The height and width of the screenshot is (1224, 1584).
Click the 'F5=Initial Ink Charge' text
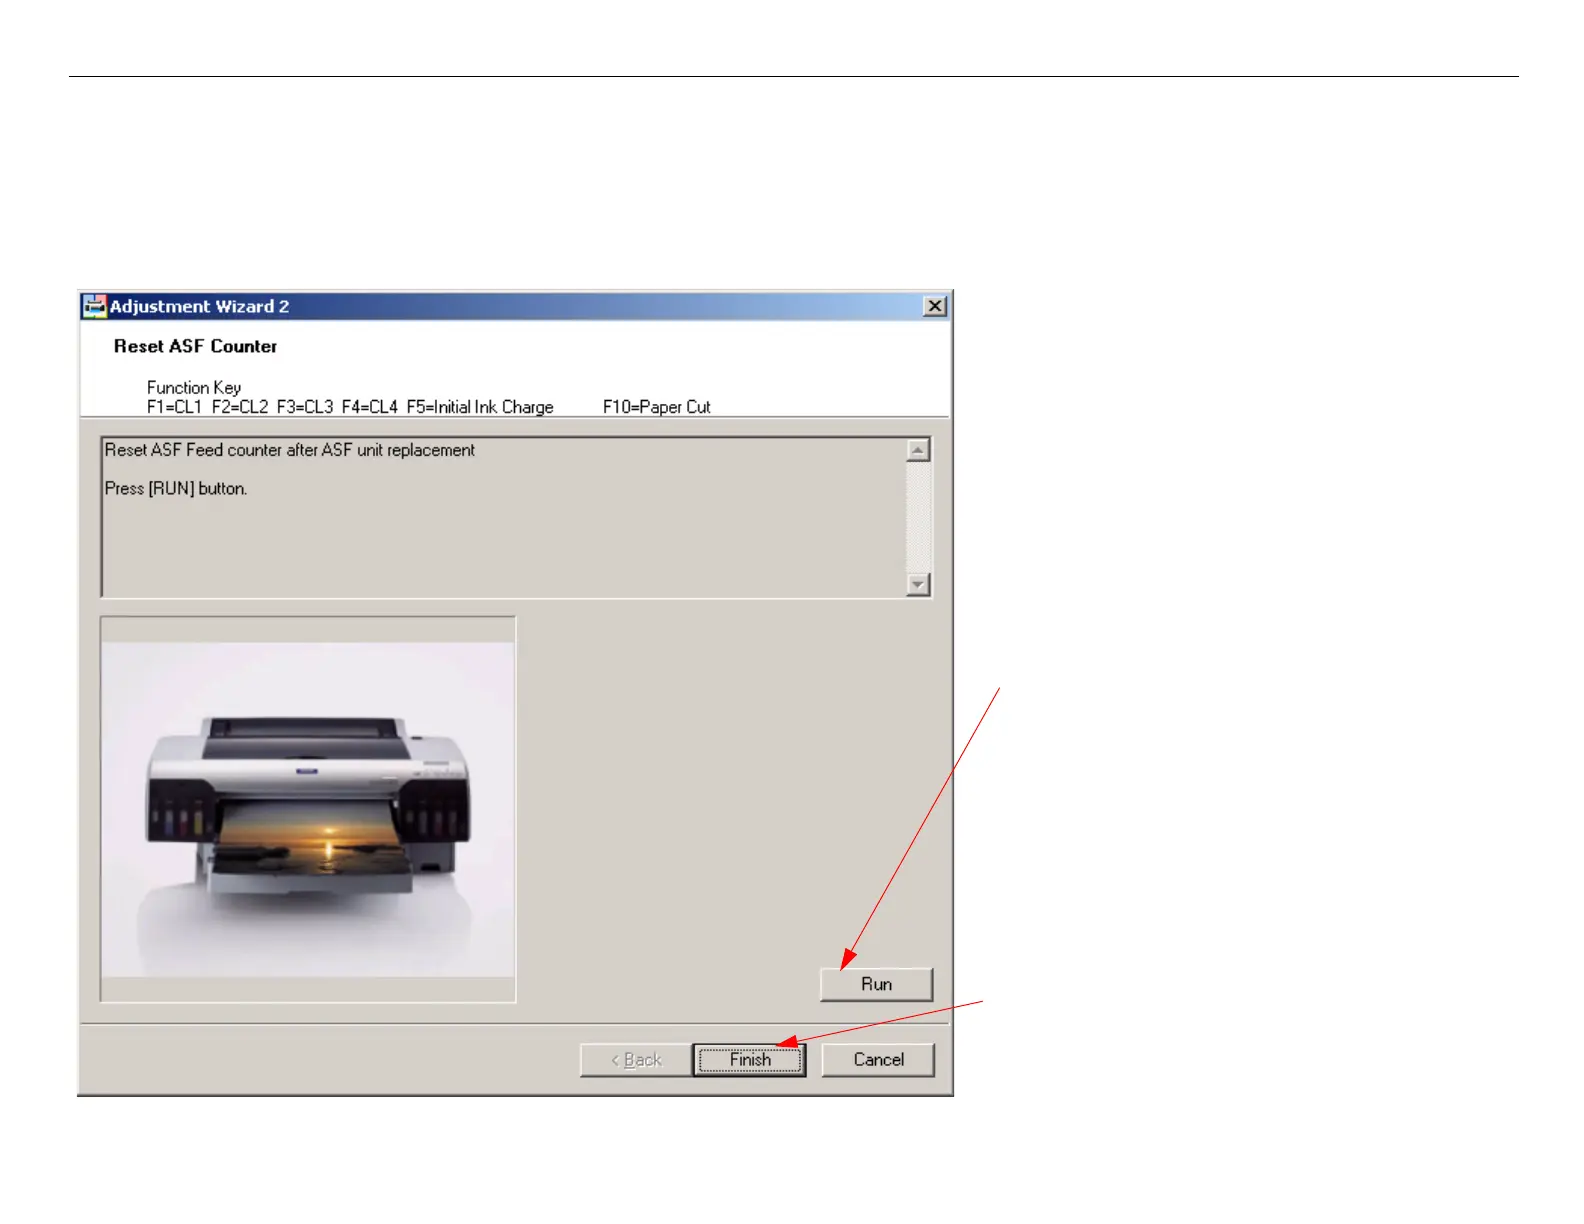coord(480,407)
